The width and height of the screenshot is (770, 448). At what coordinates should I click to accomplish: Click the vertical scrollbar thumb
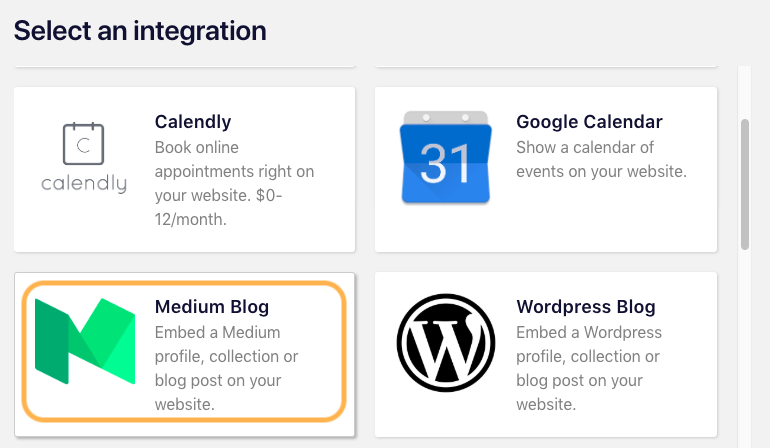tap(745, 184)
